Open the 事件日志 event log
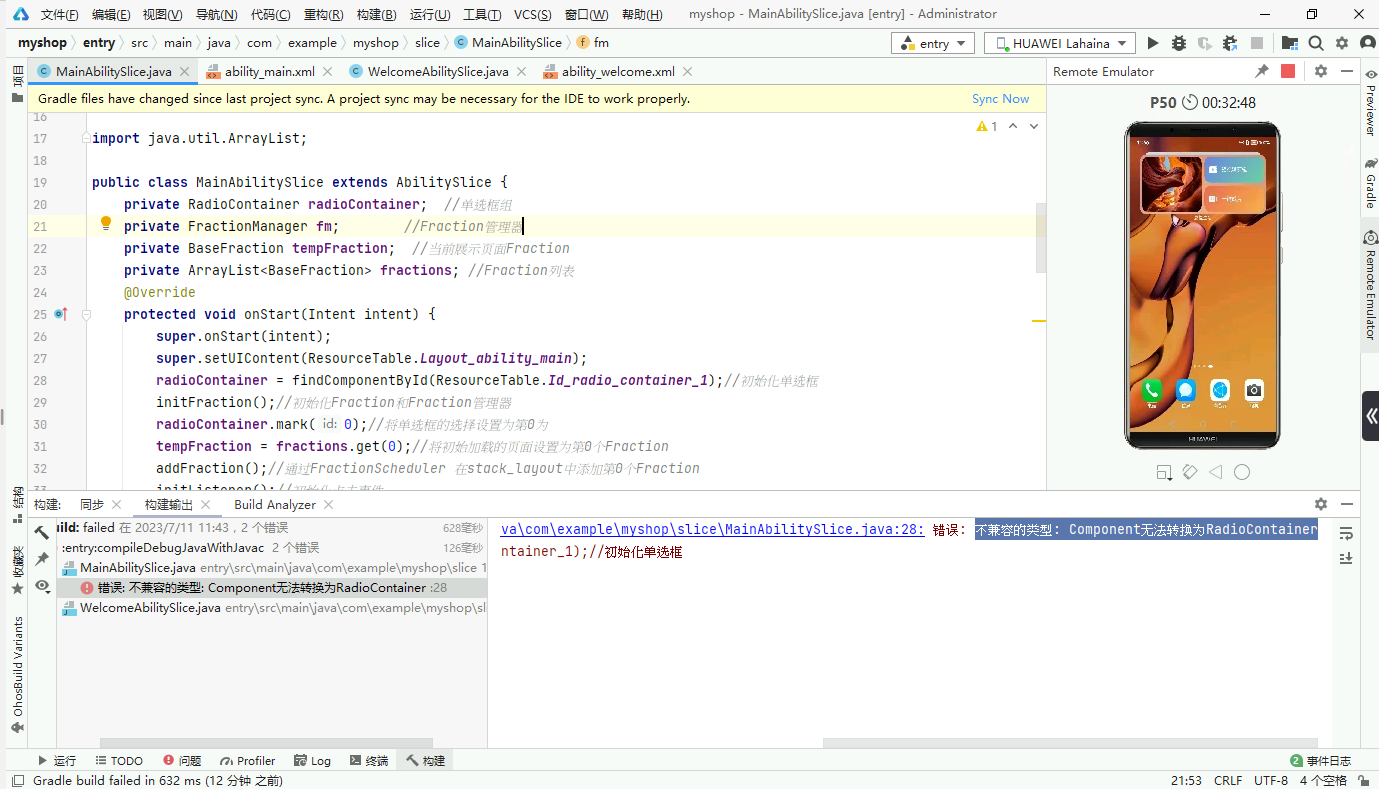Viewport: 1379px width, 789px height. point(1321,761)
